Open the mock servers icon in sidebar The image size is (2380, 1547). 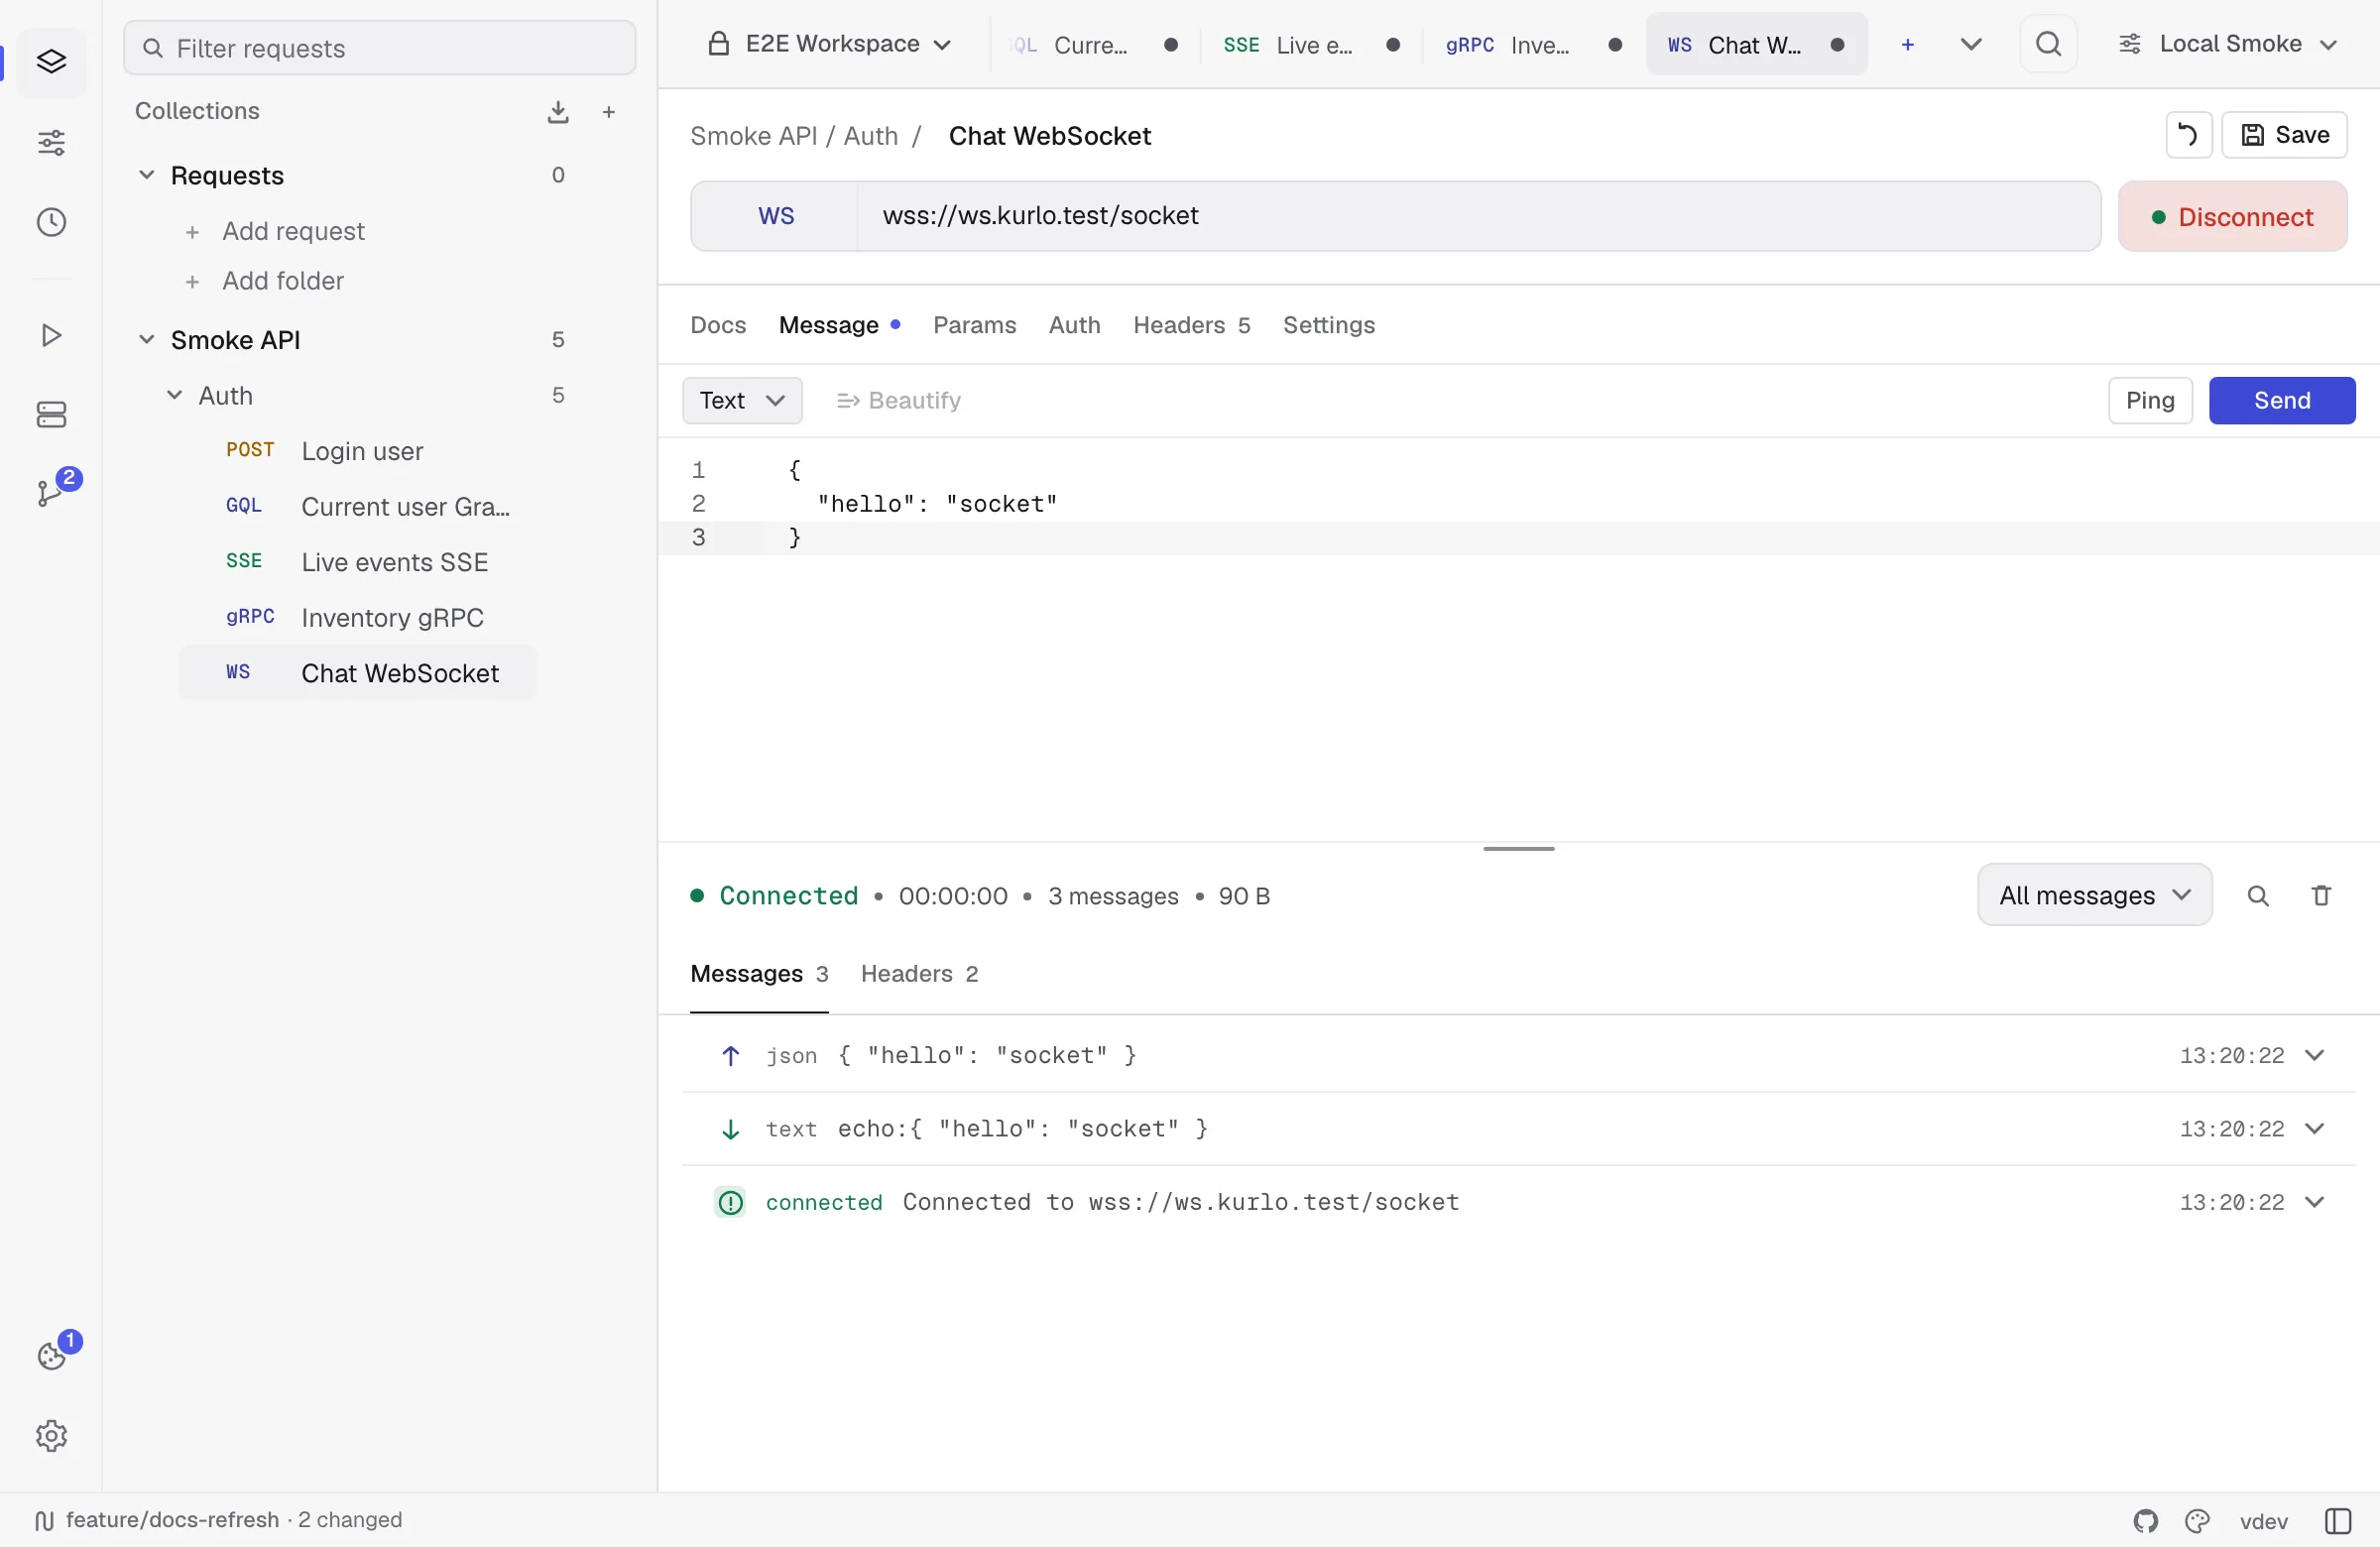51,415
